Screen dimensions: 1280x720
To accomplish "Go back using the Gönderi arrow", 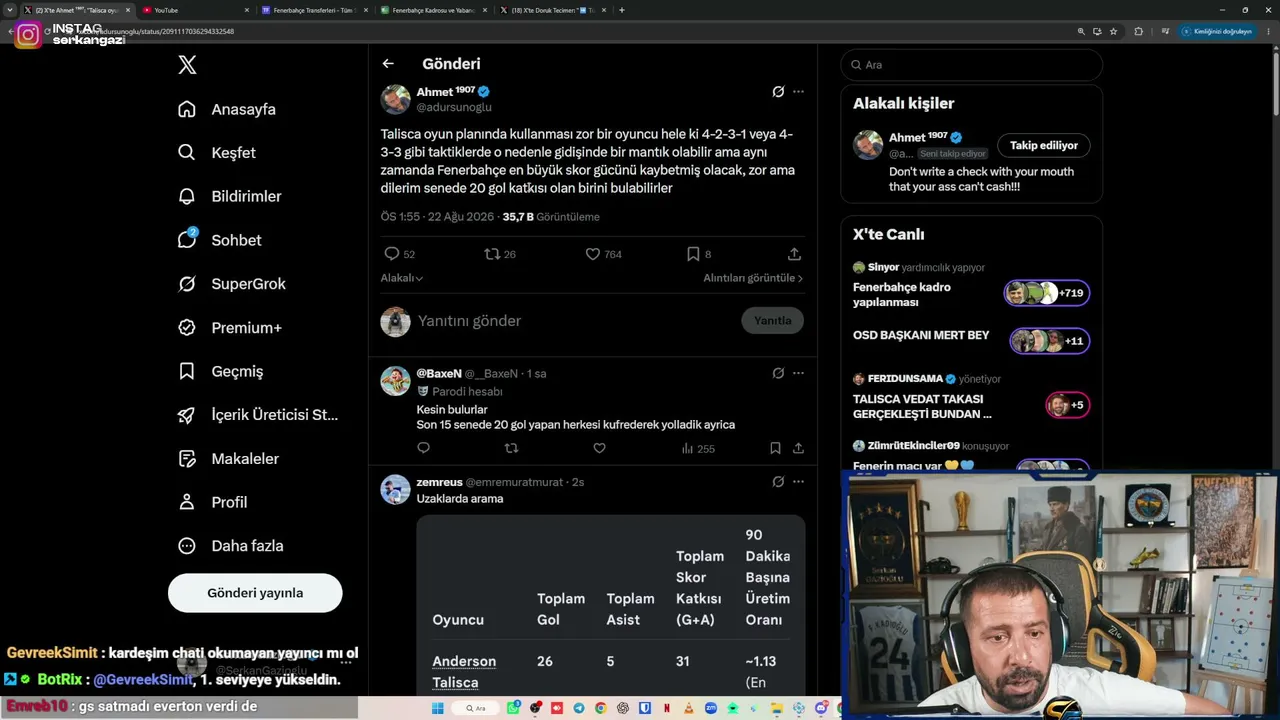I will [388, 64].
